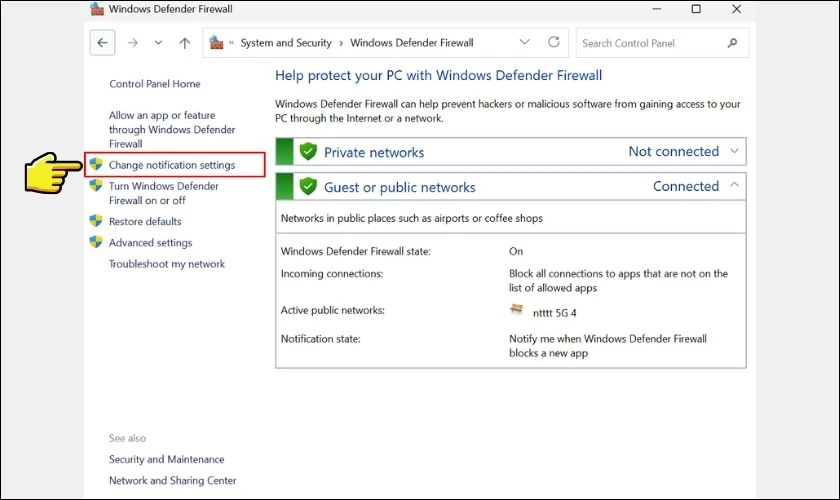
Task: Click the Windows Defender Firewall breadcrumb
Action: pyautogui.click(x=412, y=43)
